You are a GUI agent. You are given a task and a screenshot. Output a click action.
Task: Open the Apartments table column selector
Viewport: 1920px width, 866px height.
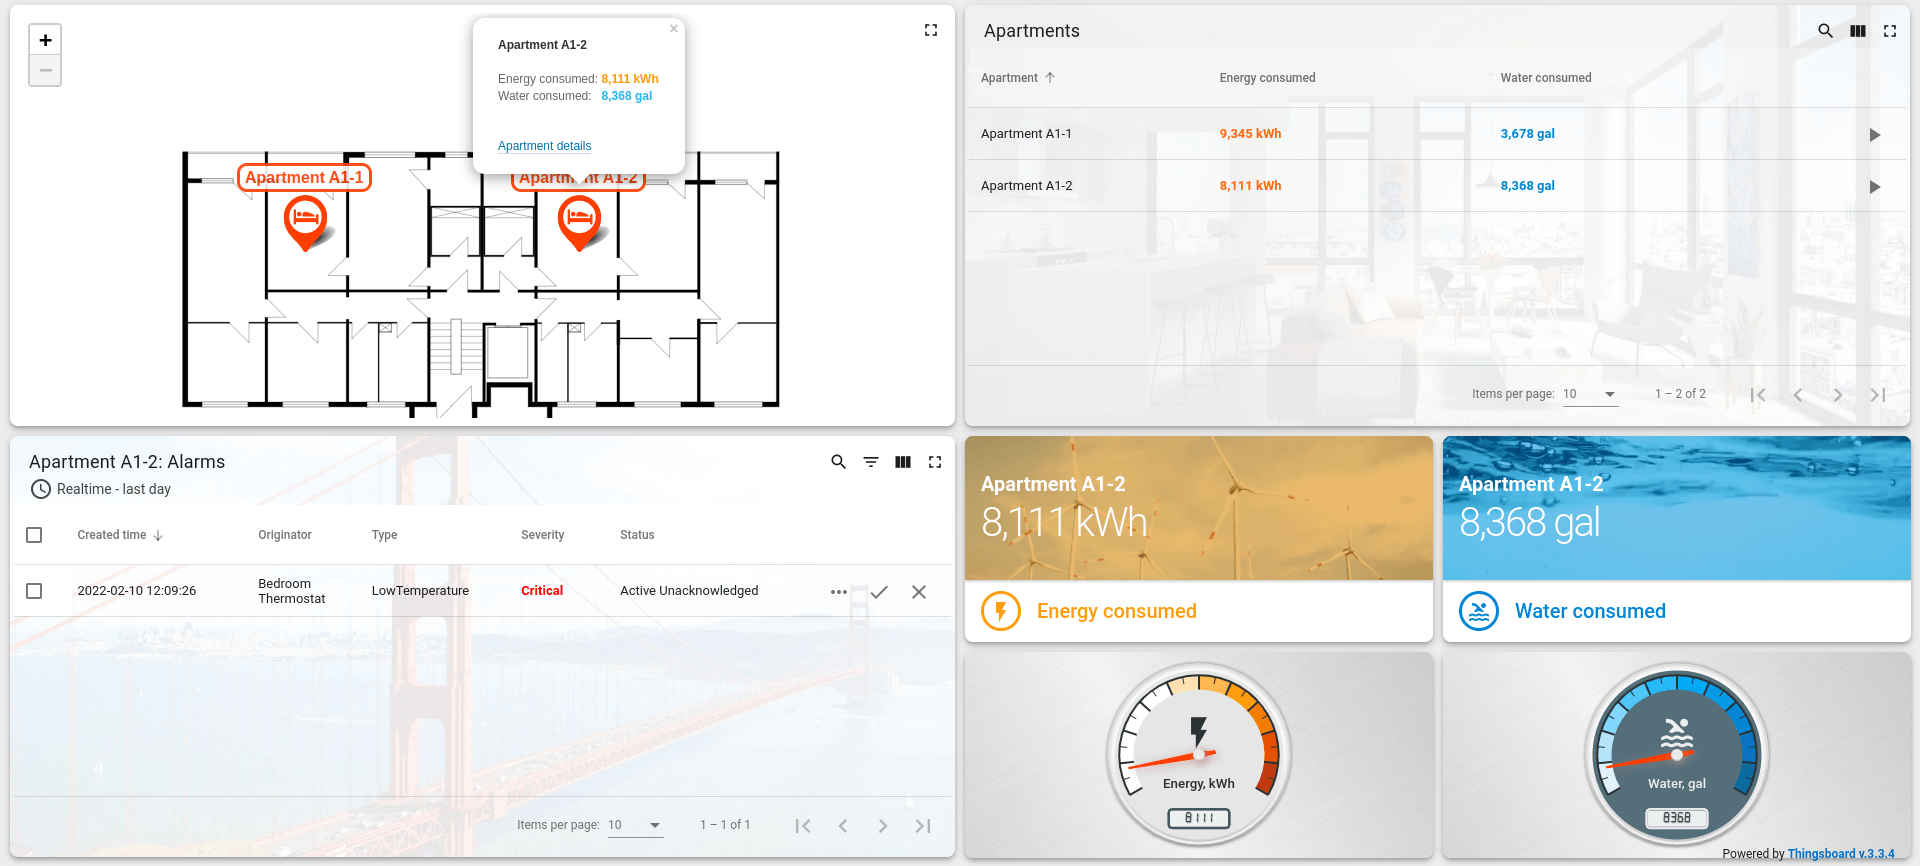(x=1858, y=31)
